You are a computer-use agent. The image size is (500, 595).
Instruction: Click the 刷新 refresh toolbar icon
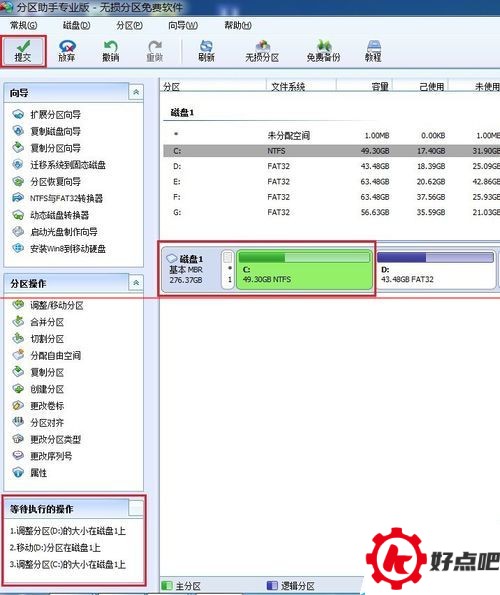click(206, 51)
